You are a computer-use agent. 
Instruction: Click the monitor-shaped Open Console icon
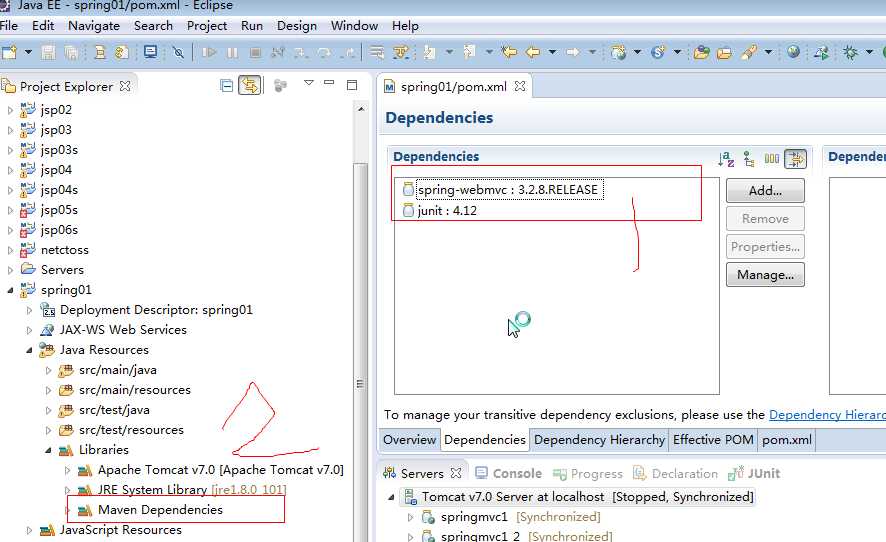(x=150, y=53)
